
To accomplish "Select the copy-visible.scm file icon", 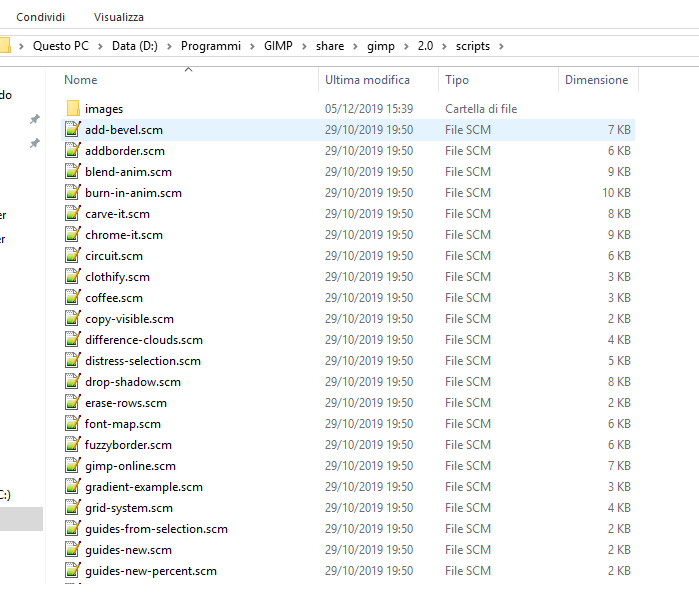I will [x=73, y=318].
